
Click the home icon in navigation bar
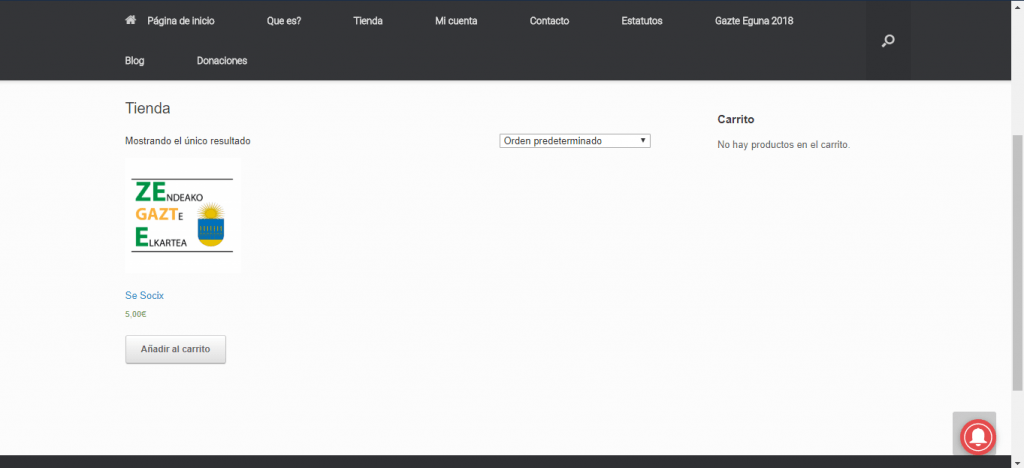pyautogui.click(x=131, y=20)
